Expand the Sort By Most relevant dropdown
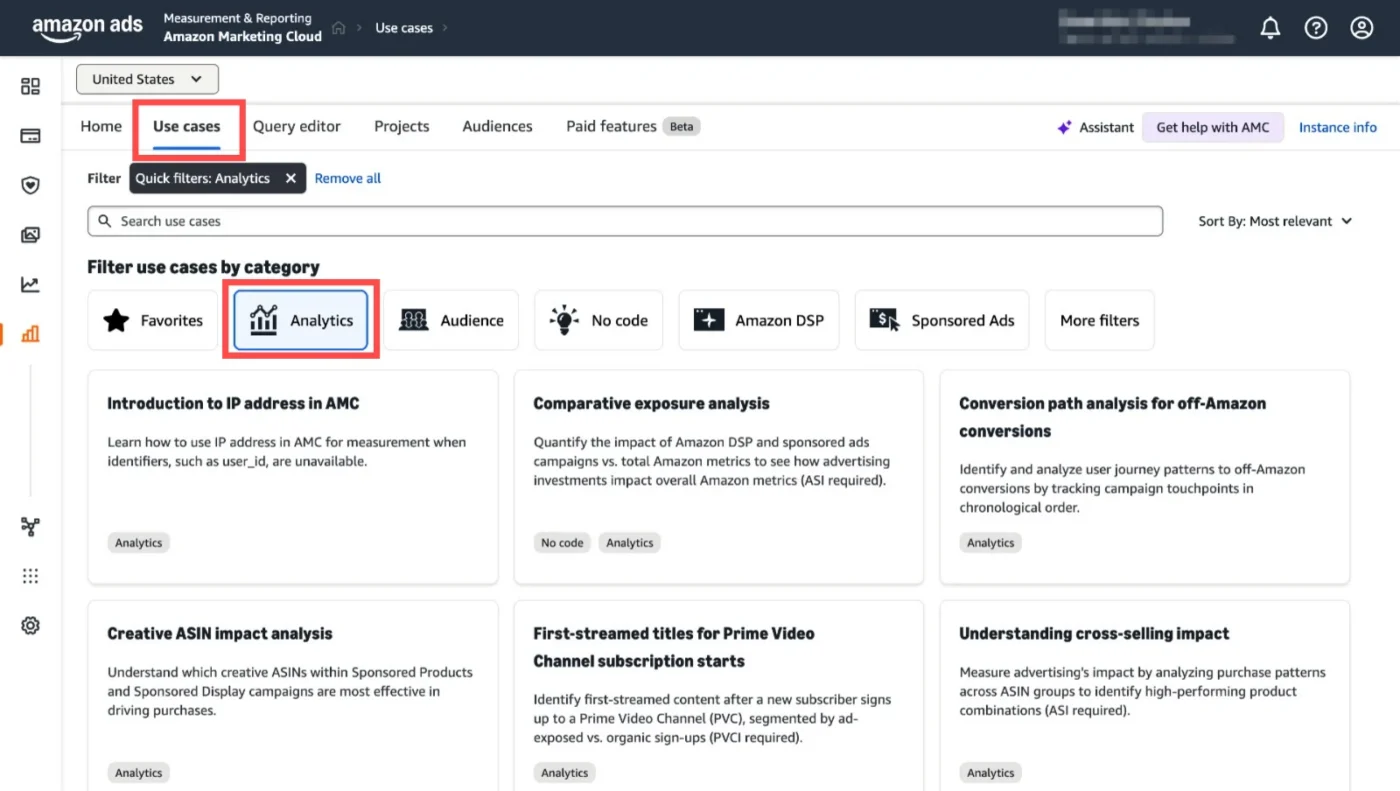1400x791 pixels. (x=1275, y=221)
